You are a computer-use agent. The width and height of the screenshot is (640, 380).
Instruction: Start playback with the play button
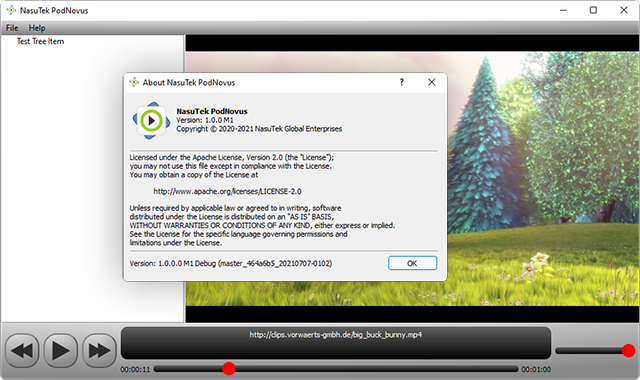point(60,350)
